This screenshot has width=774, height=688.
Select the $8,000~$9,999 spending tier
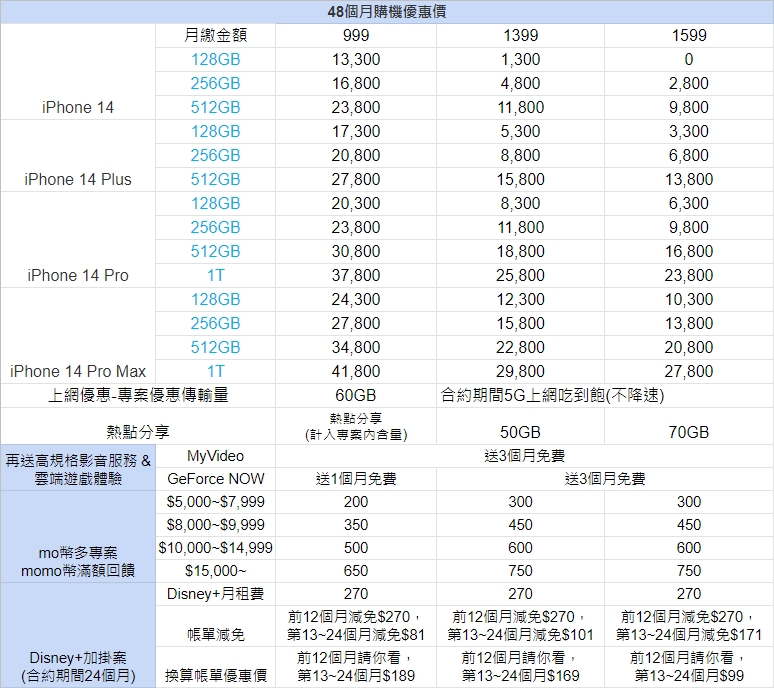(216, 525)
